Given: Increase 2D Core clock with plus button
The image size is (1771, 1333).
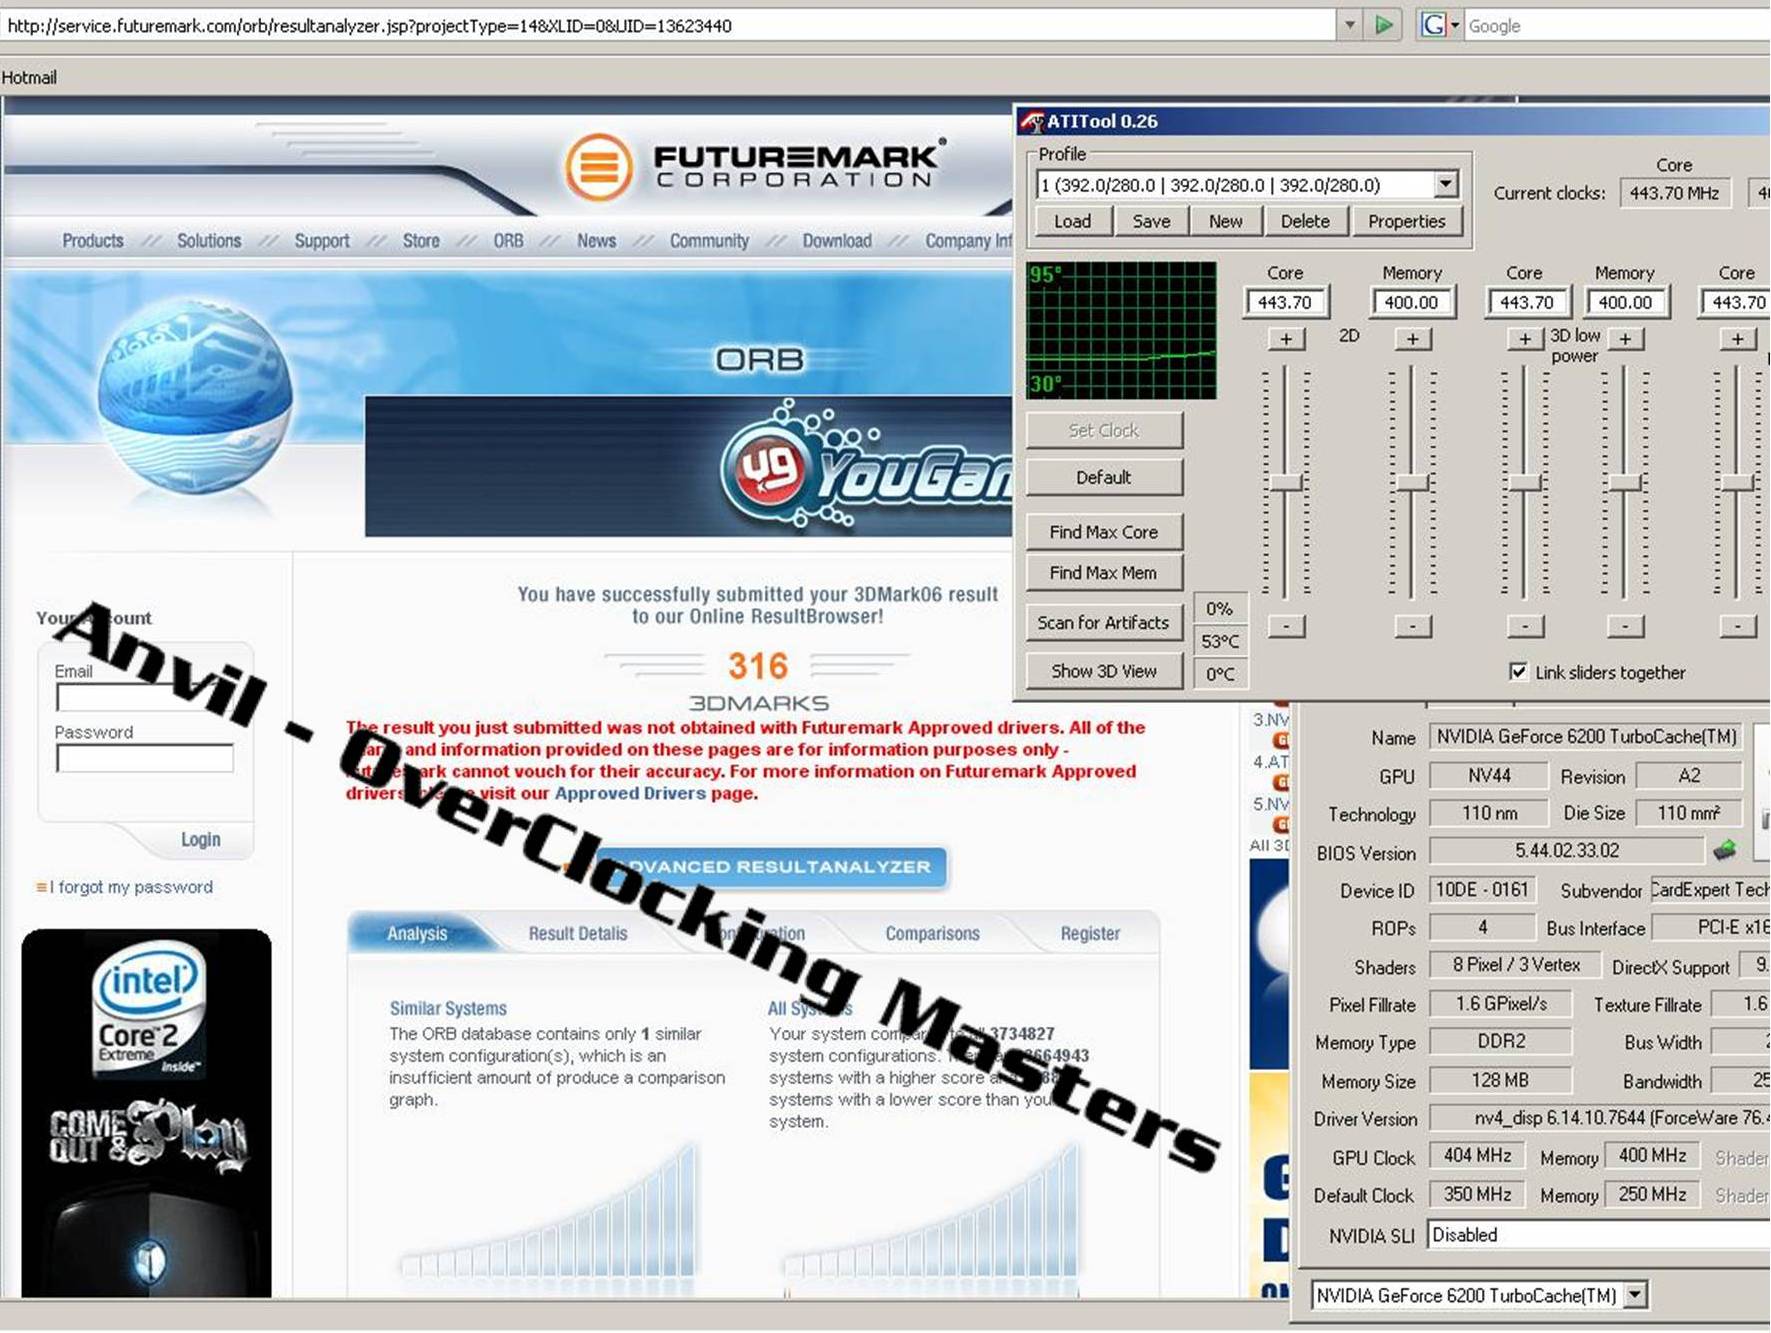Looking at the screenshot, I should pyautogui.click(x=1286, y=339).
